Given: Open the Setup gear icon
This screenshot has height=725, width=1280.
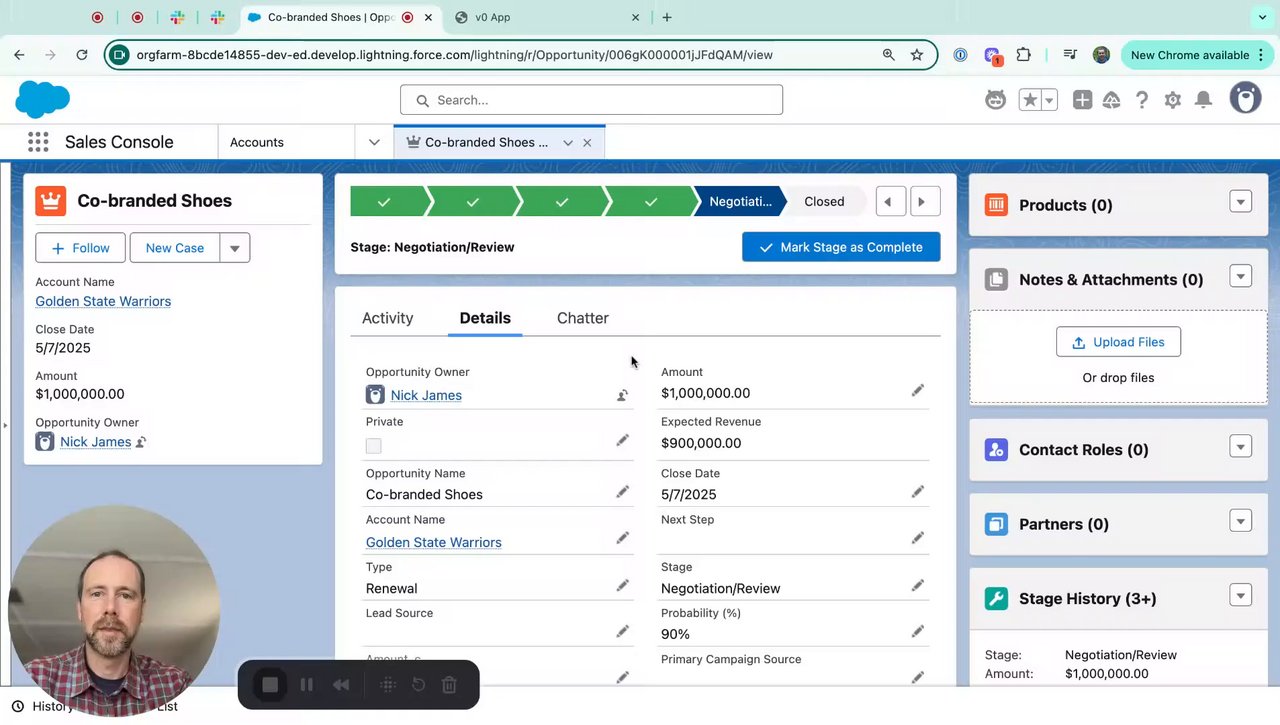Looking at the screenshot, I should point(1173,100).
